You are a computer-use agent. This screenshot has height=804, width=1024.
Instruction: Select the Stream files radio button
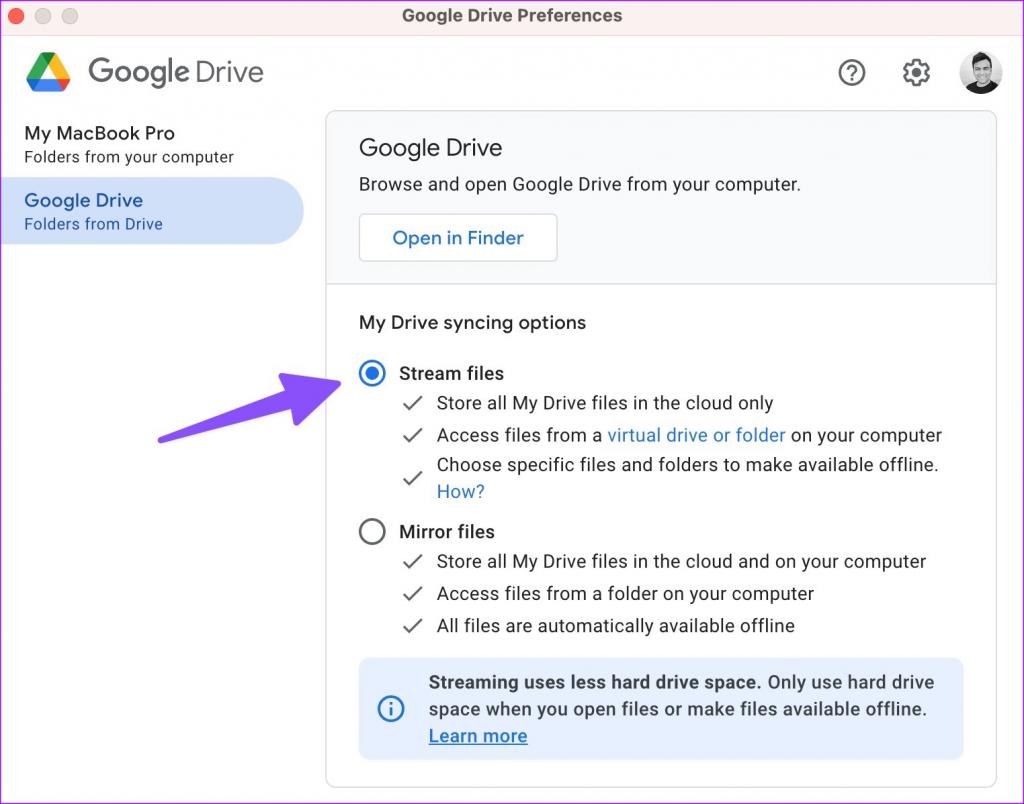pyautogui.click(x=372, y=374)
